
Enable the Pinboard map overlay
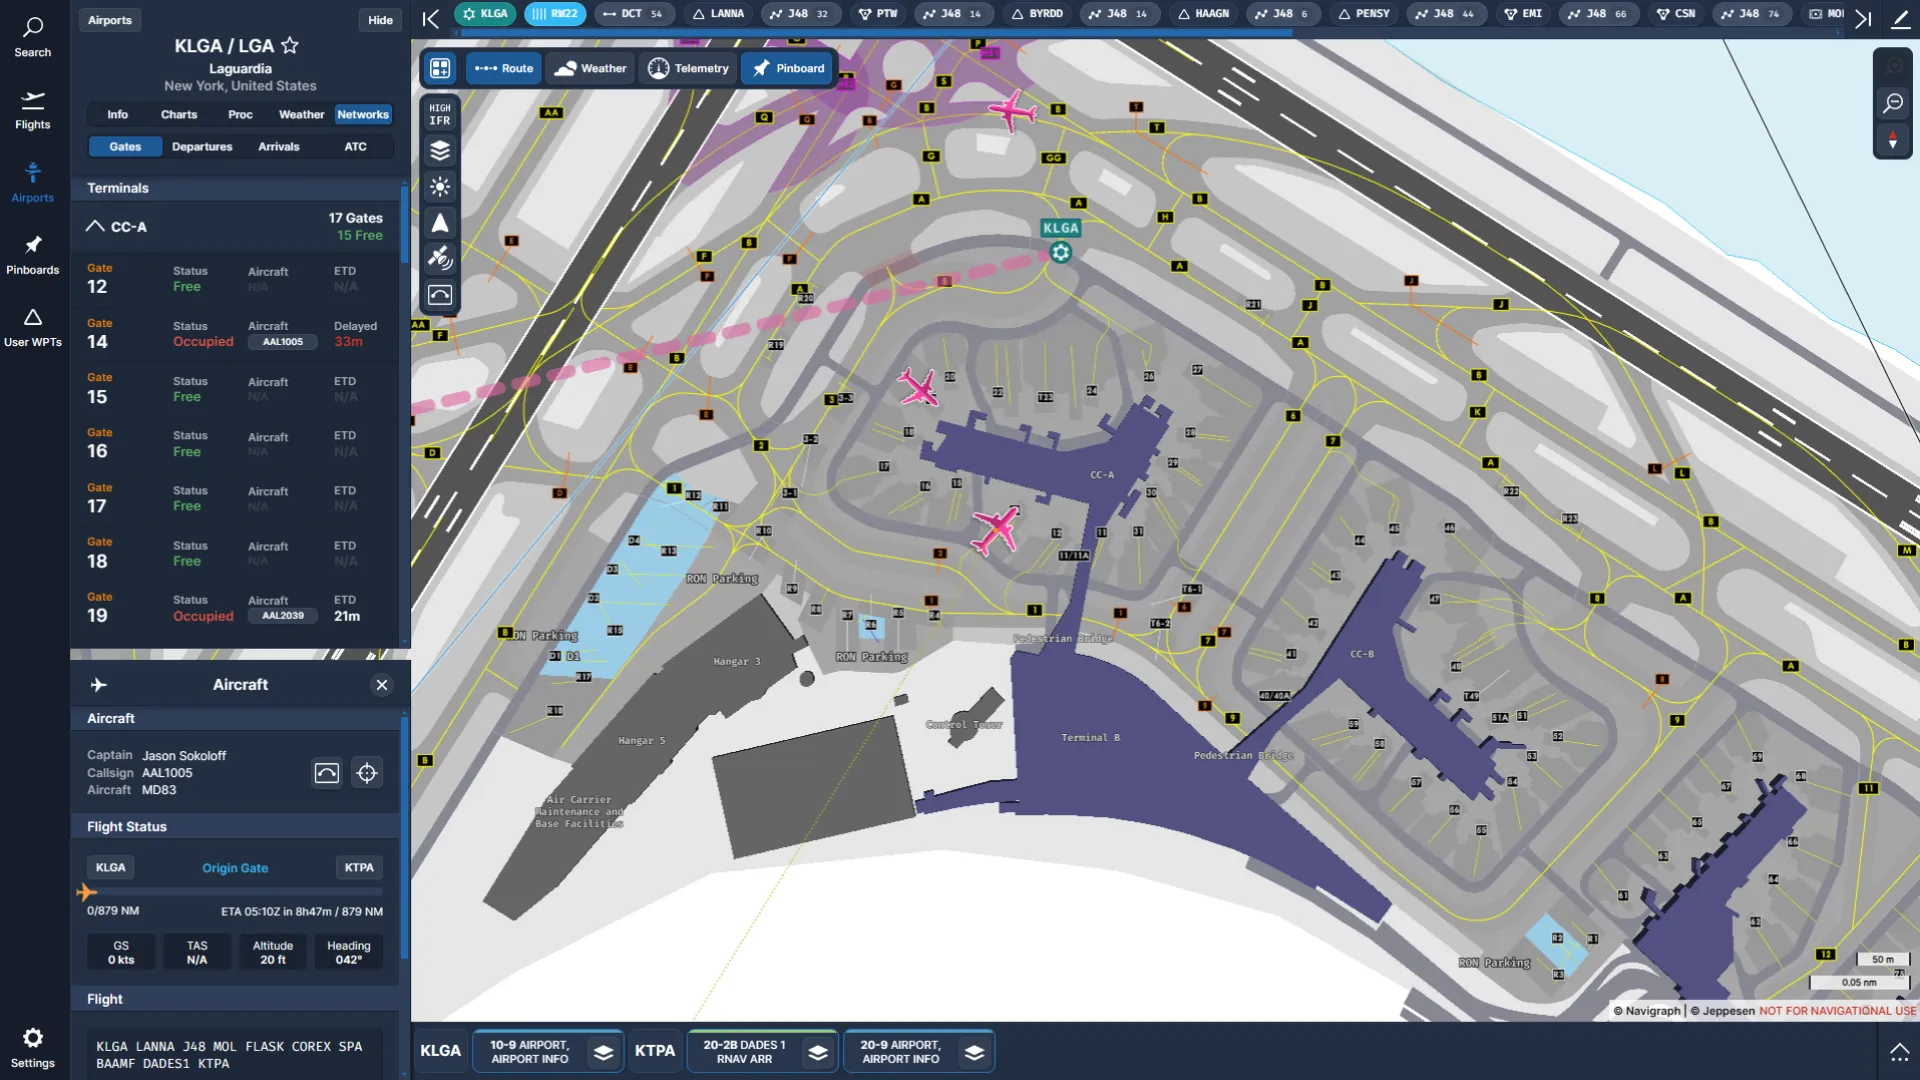click(787, 68)
